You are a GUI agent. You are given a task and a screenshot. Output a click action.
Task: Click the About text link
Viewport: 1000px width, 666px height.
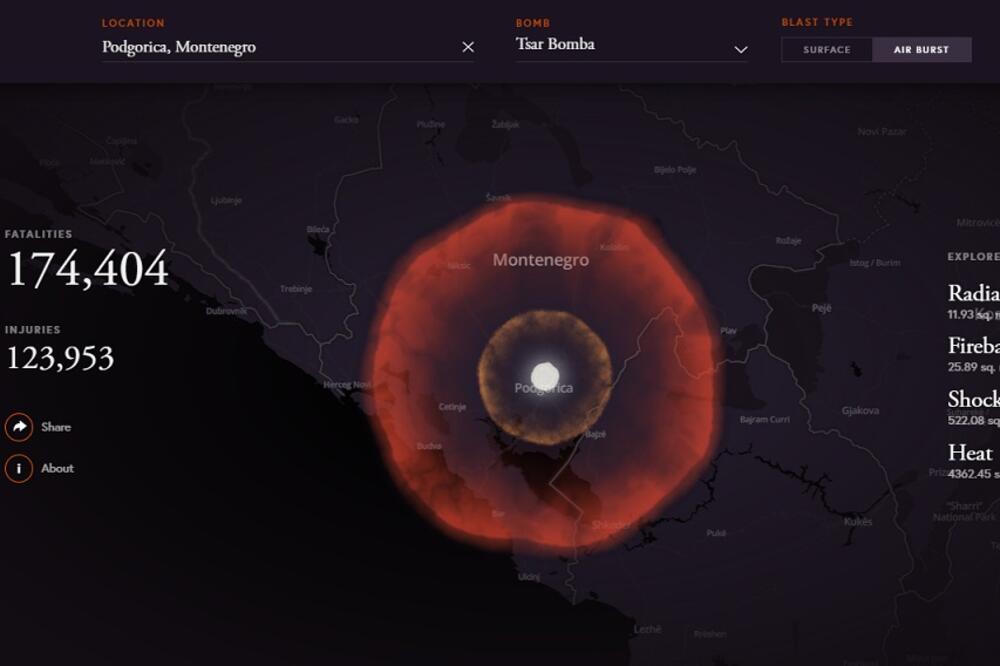click(x=57, y=468)
